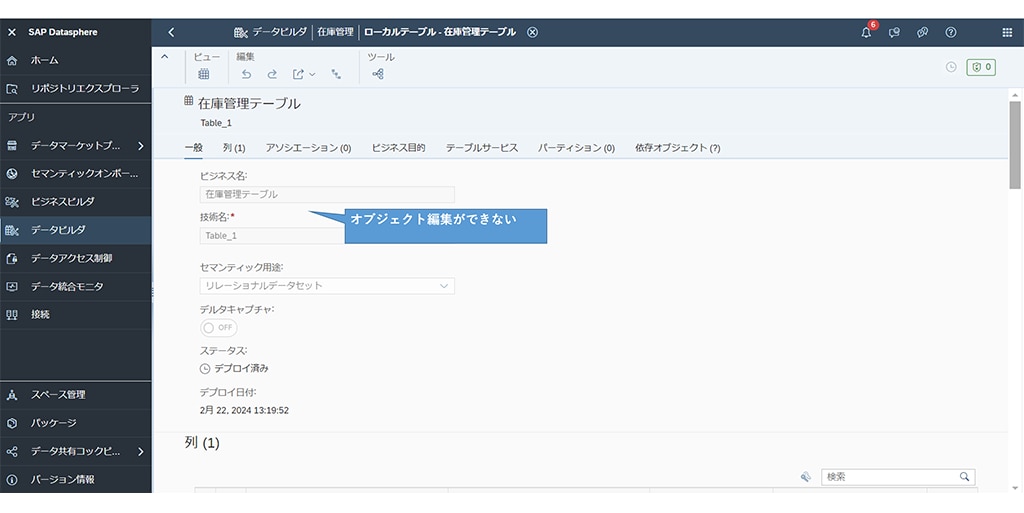1024x513 pixels.
Task: Collapse the toolbar with the chevron-up arrow
Action: [x=165, y=57]
